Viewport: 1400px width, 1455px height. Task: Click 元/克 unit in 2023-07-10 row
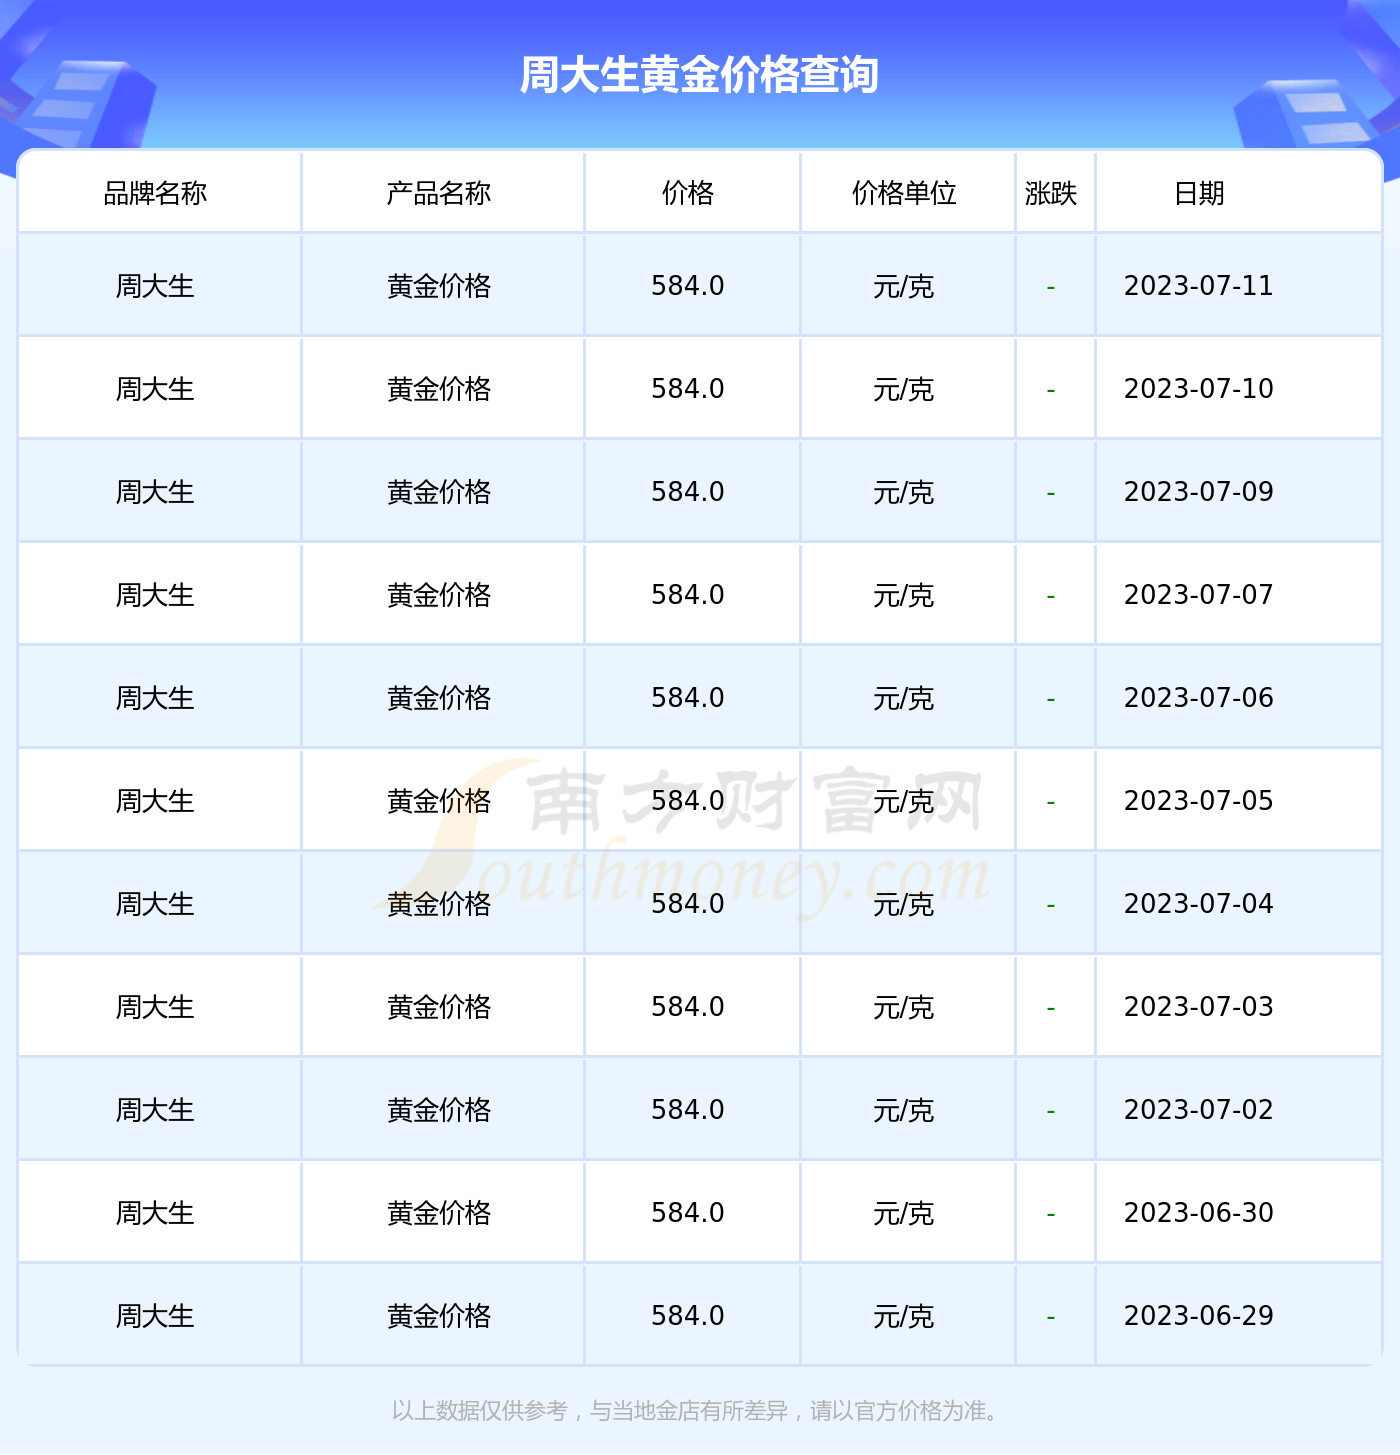[x=904, y=389]
